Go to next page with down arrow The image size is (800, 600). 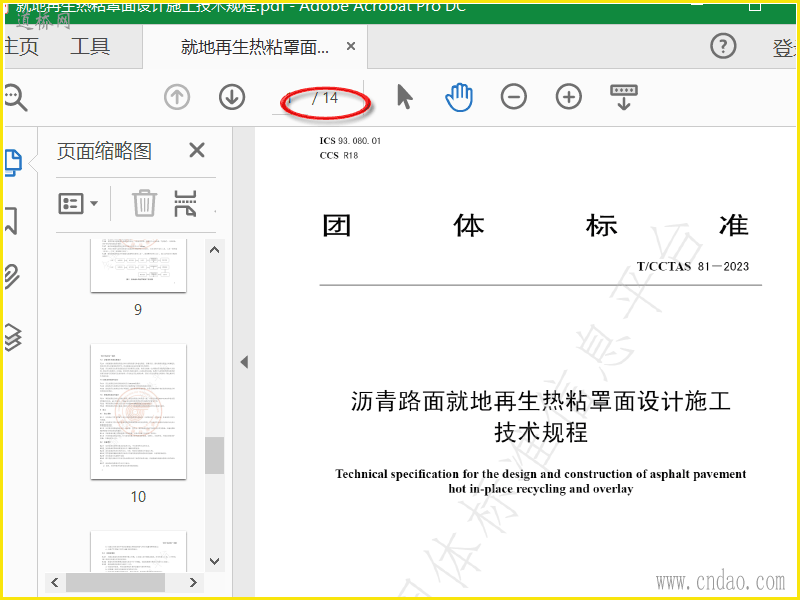point(232,97)
